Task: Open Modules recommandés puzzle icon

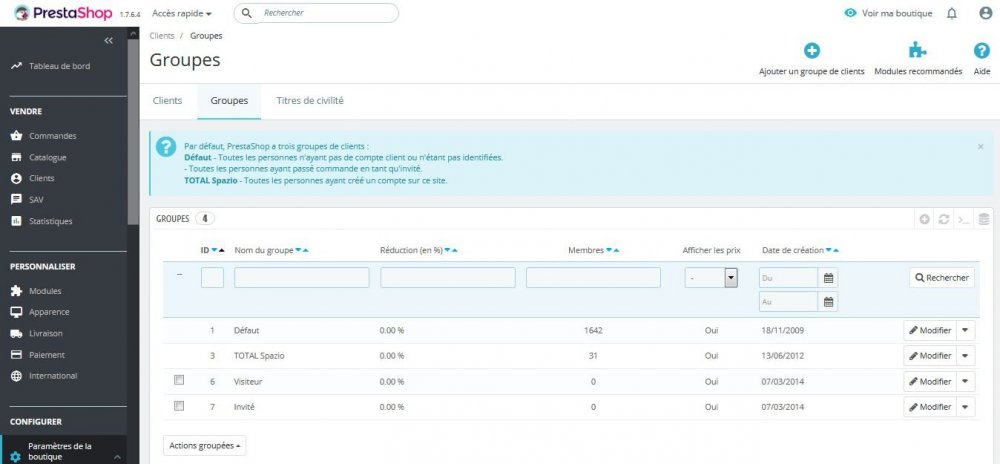Action: 918,51
